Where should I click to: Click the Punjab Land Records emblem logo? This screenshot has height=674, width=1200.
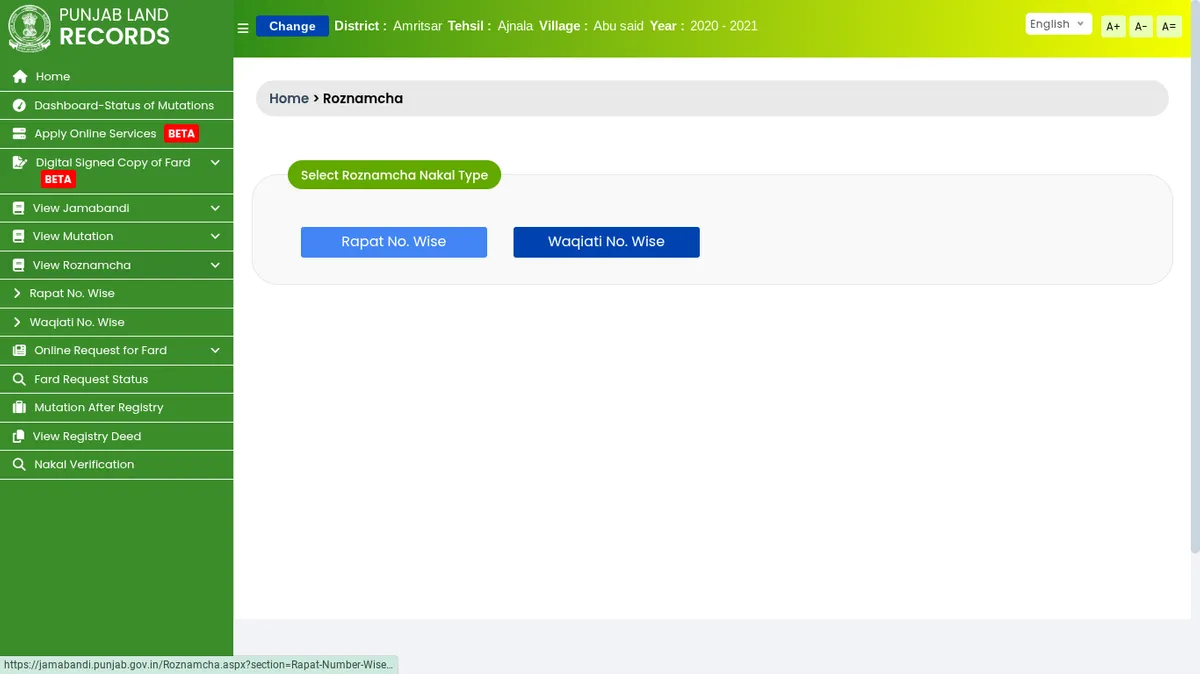coord(29,28)
